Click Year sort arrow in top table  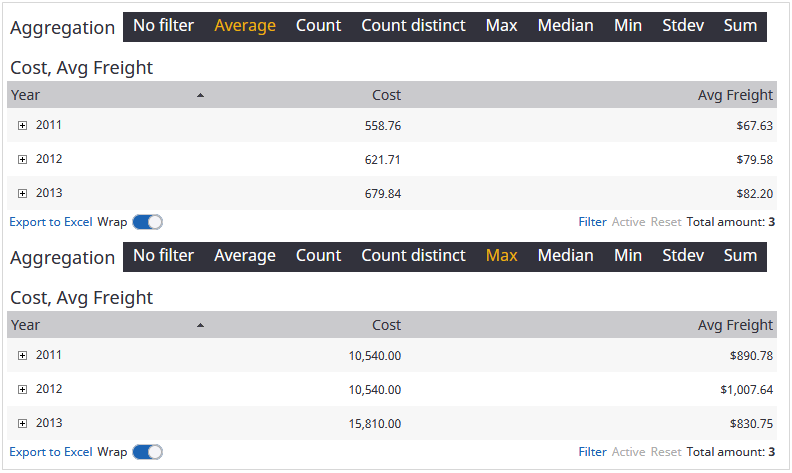(200, 96)
